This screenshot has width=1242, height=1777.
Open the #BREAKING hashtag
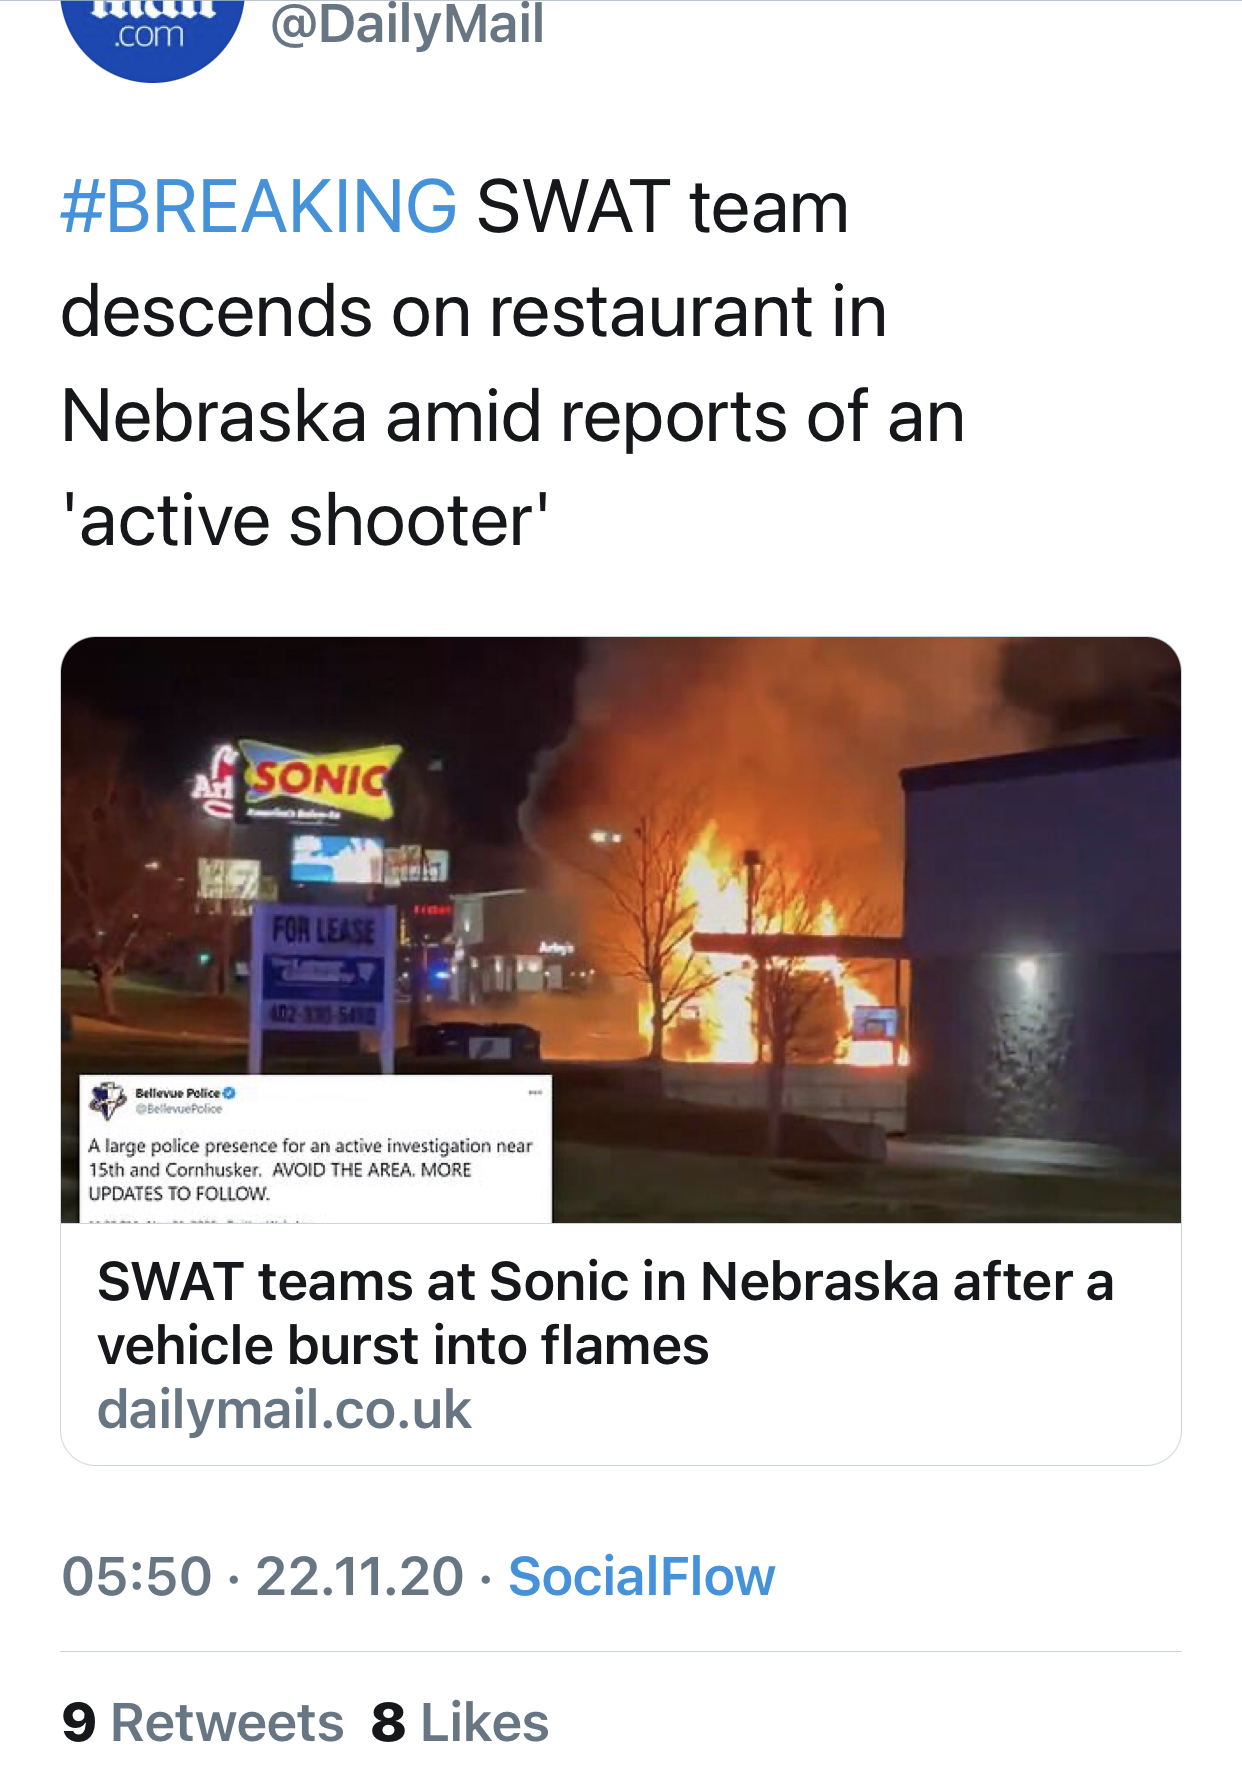(x=259, y=207)
